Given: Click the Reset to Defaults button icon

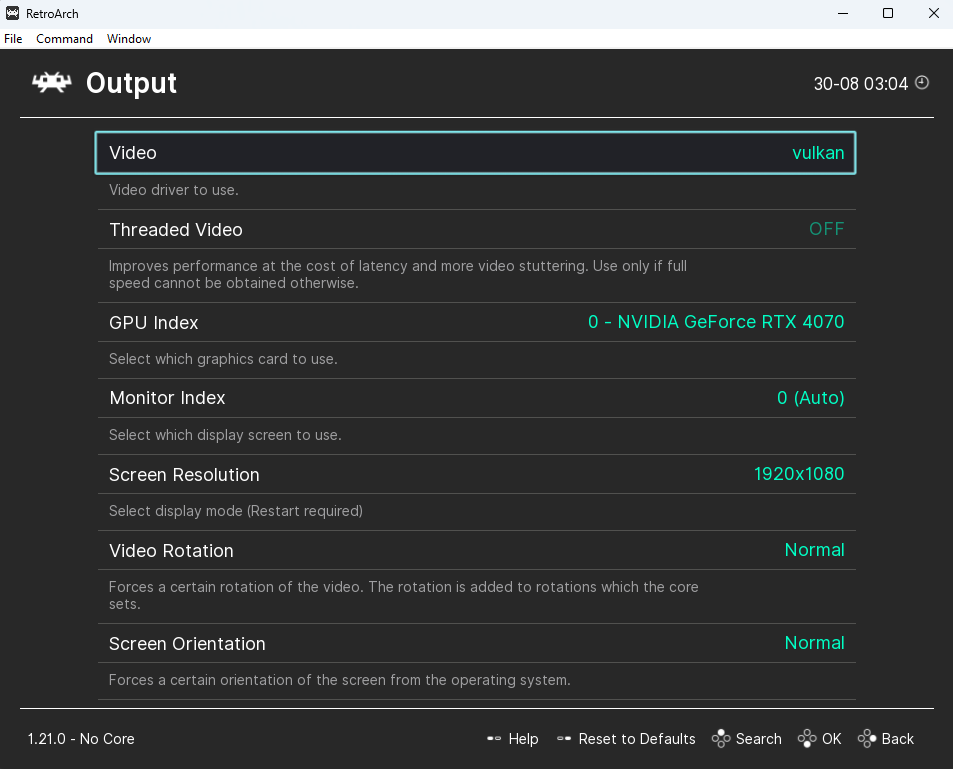Looking at the screenshot, I should 564,739.
